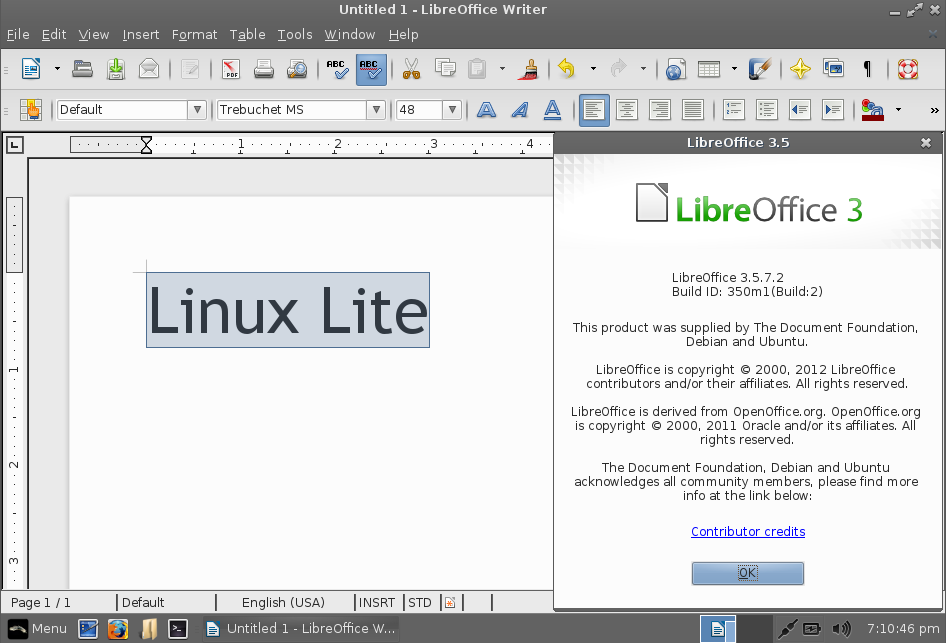Open the Format menu
Screen dimensions: 946x643
point(194,34)
